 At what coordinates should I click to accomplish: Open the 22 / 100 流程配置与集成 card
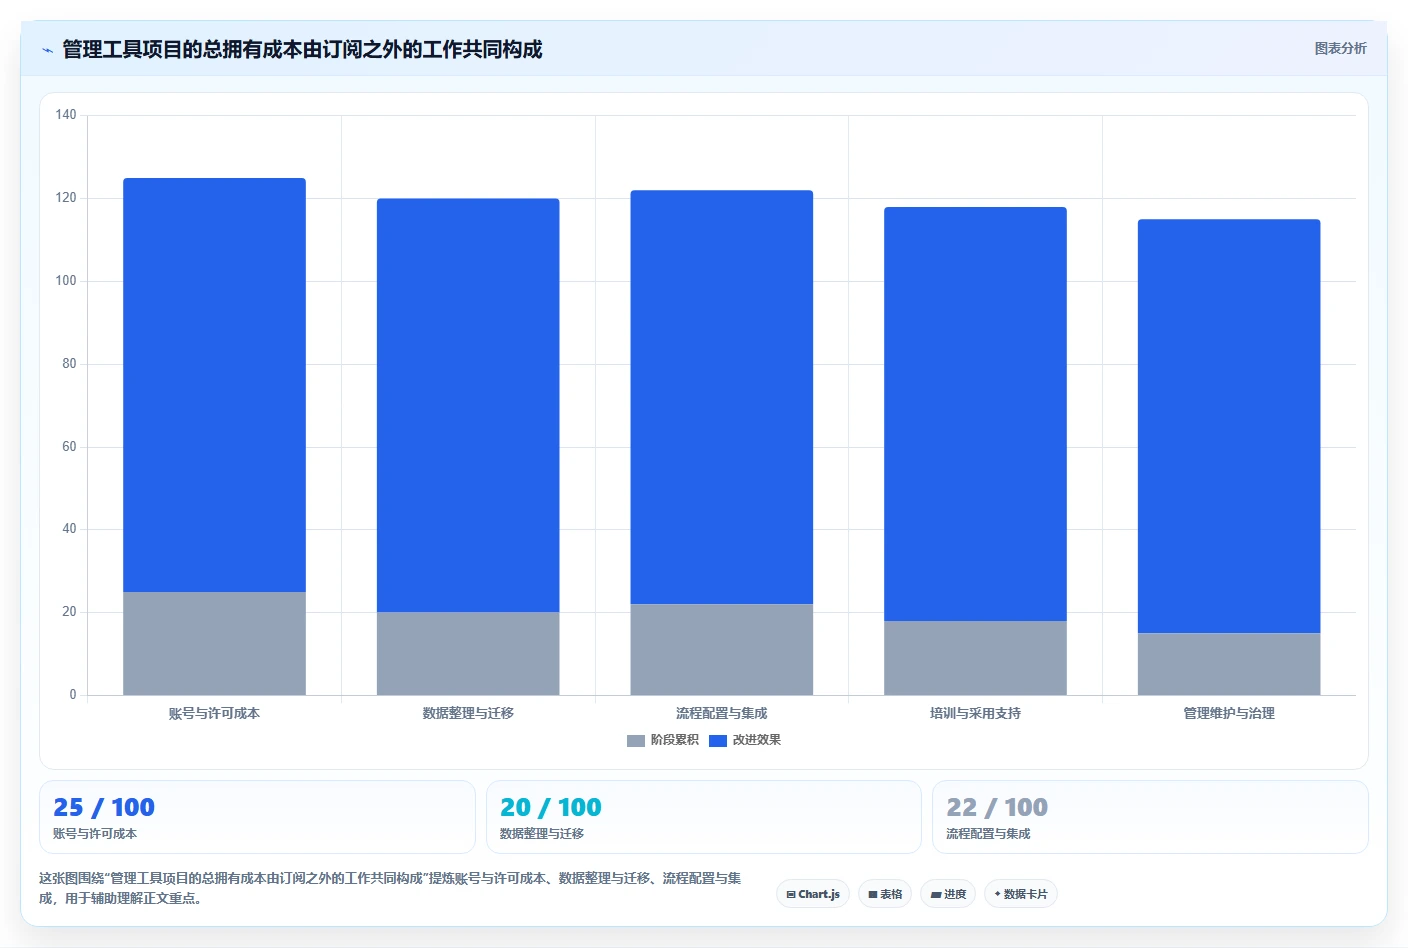coord(1150,817)
